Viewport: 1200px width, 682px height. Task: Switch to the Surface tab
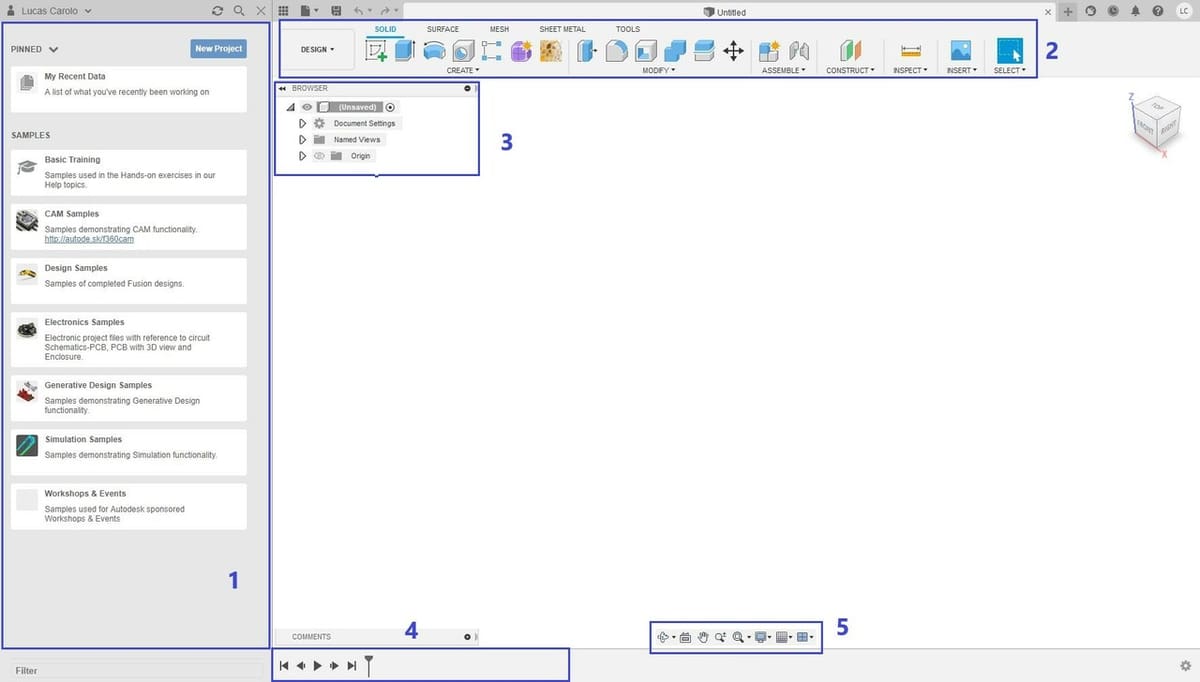(443, 29)
